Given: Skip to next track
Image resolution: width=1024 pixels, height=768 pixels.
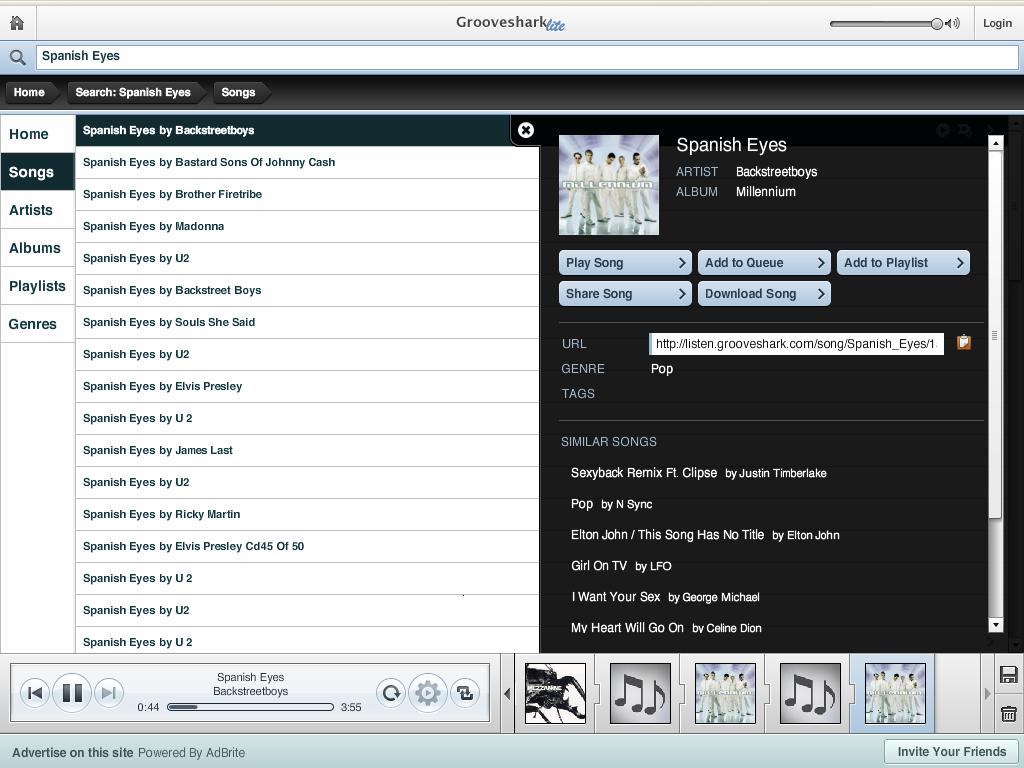Looking at the screenshot, I should [108, 693].
